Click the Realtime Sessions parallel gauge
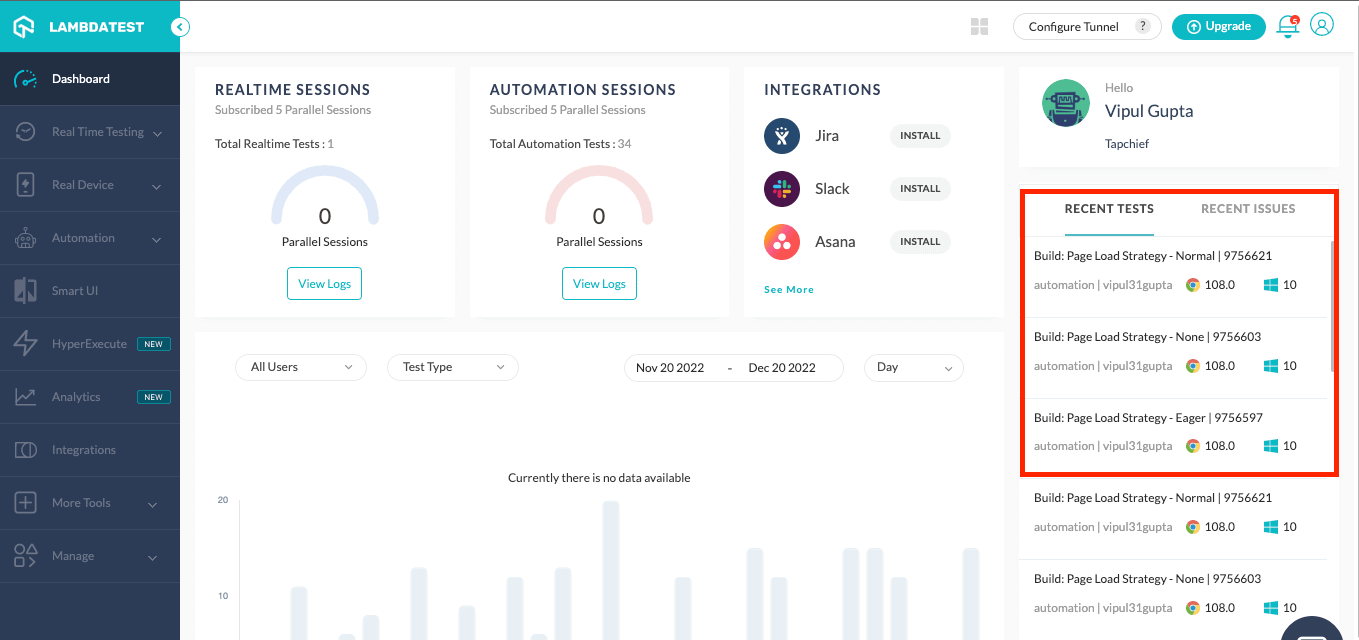 click(325, 196)
